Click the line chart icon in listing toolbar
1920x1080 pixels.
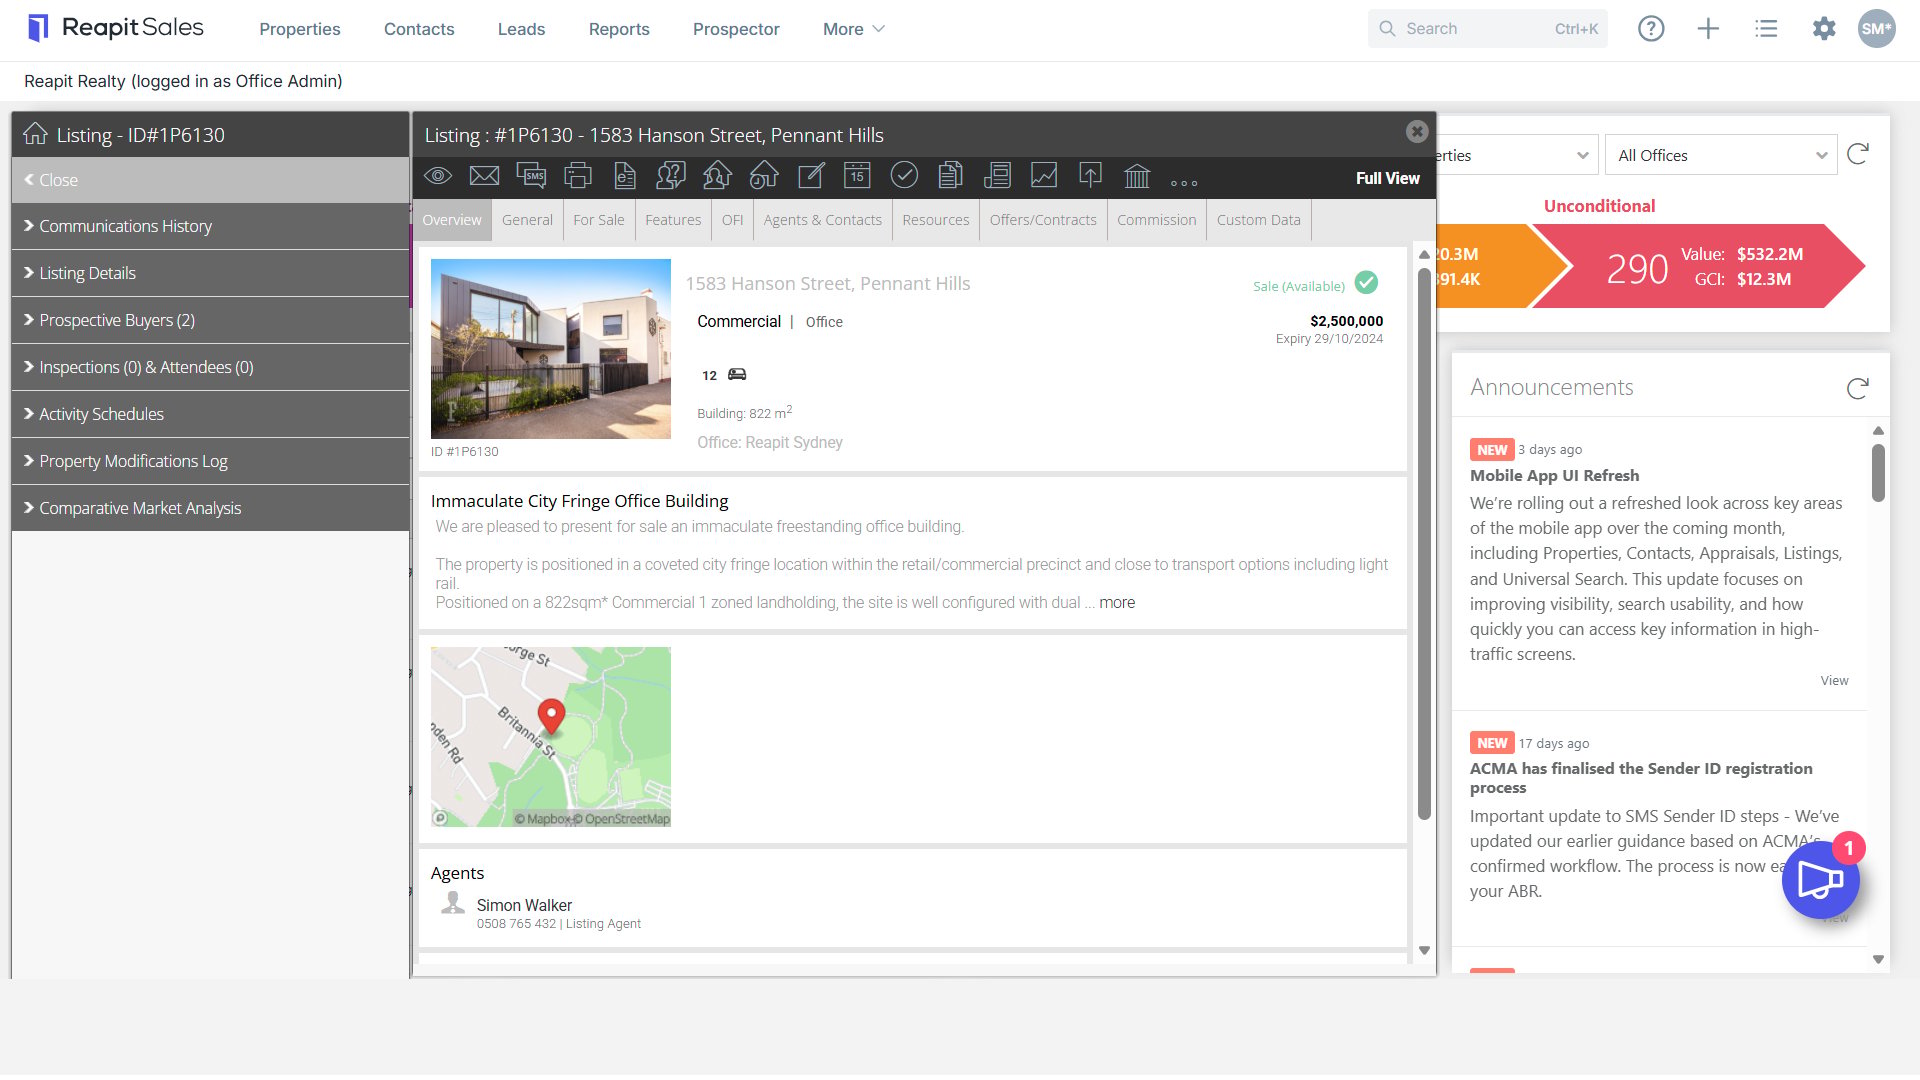pos(1044,176)
